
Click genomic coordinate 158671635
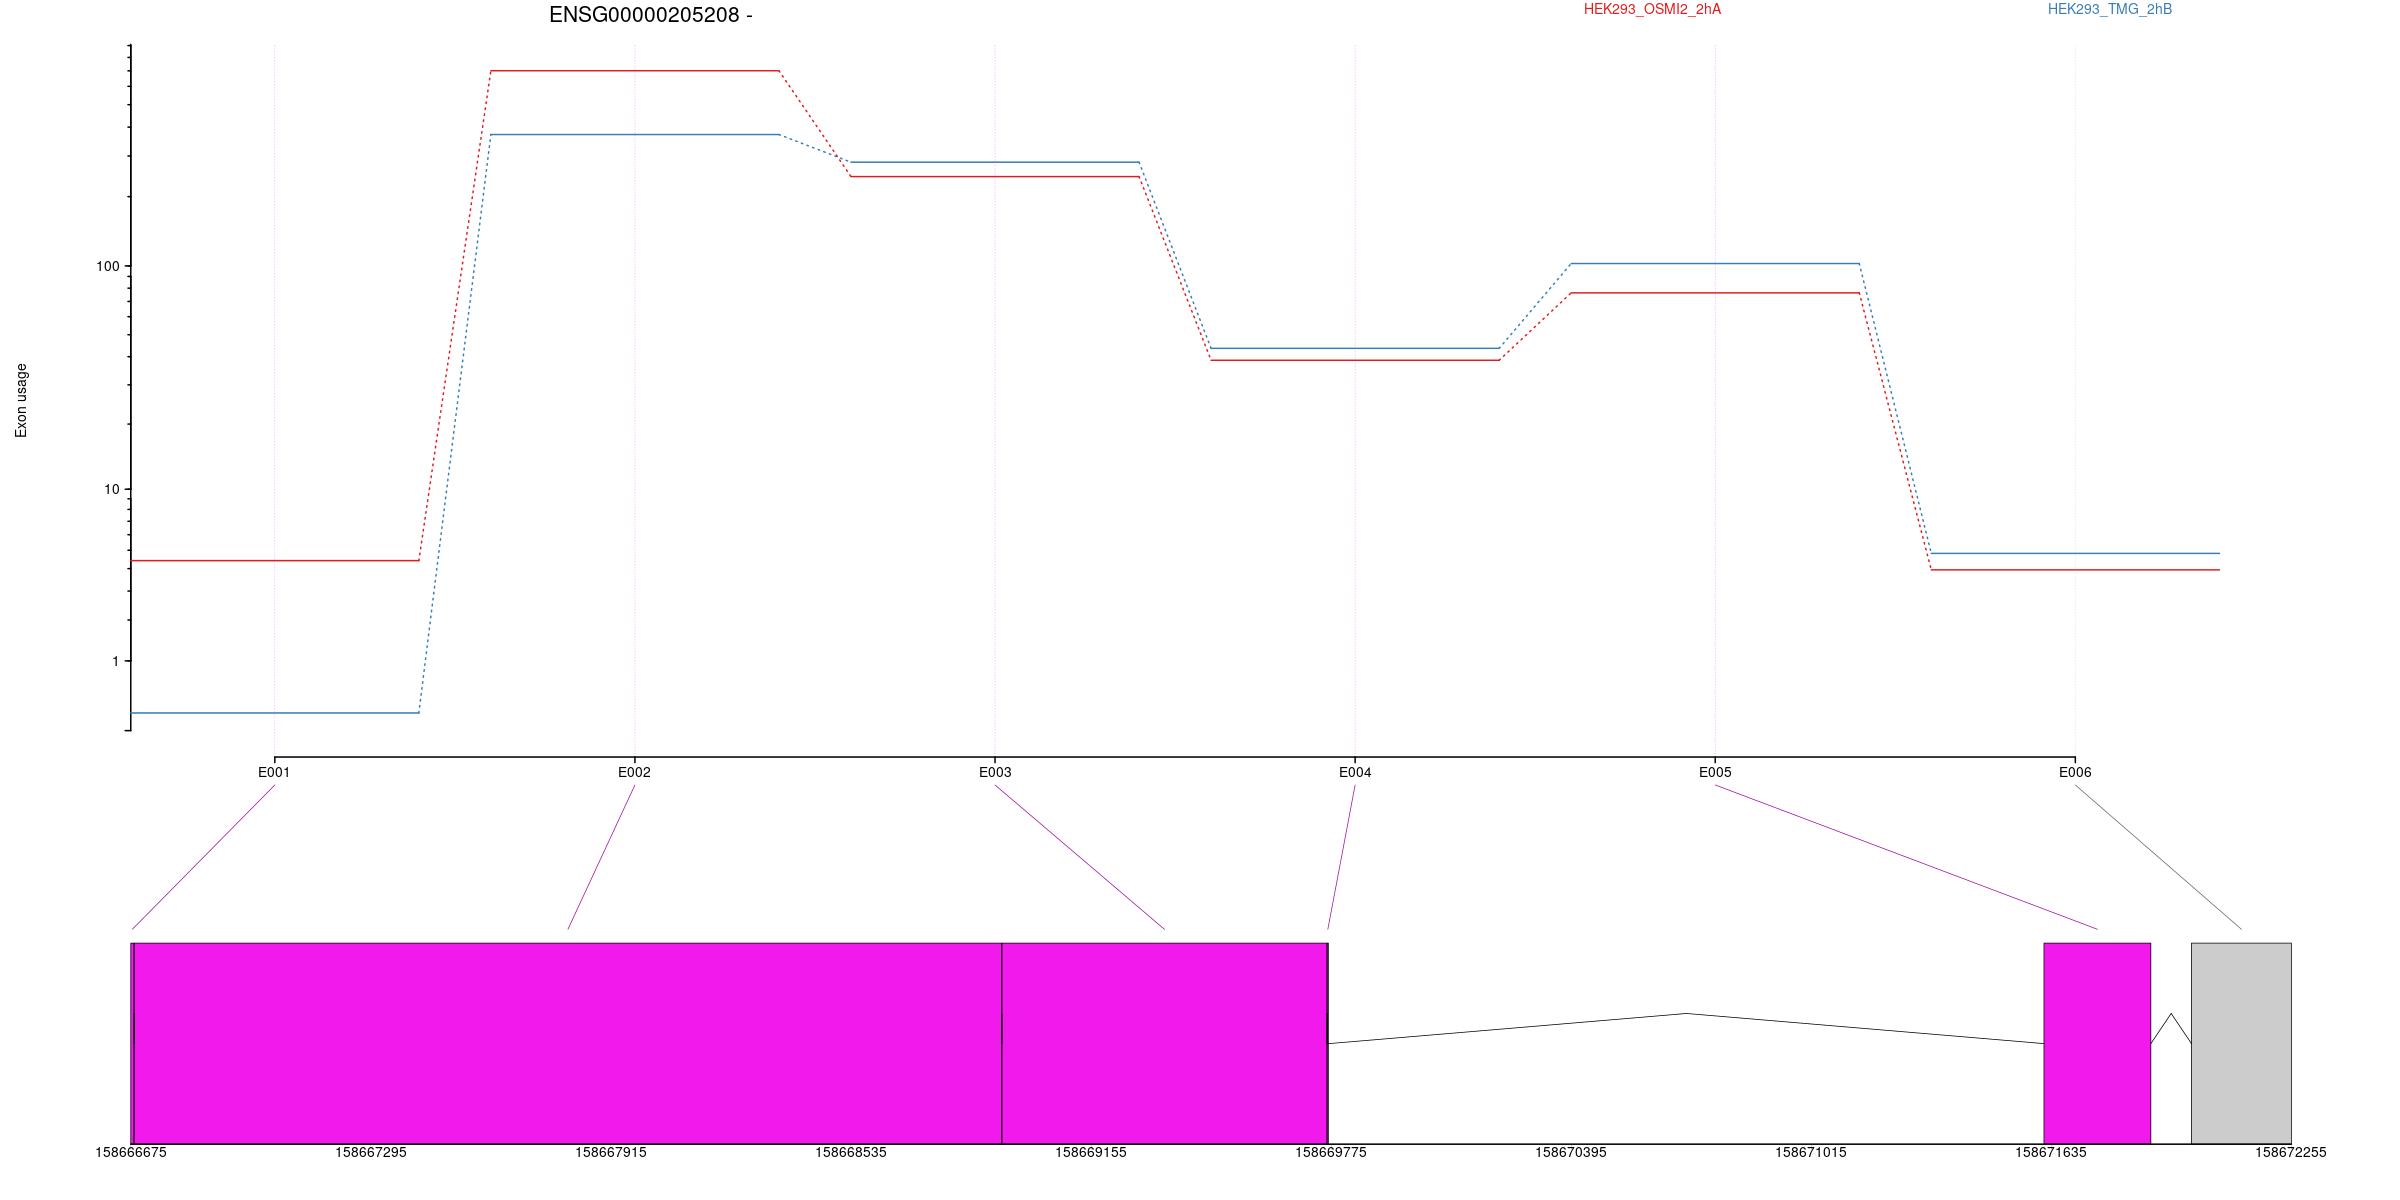coord(2051,1152)
